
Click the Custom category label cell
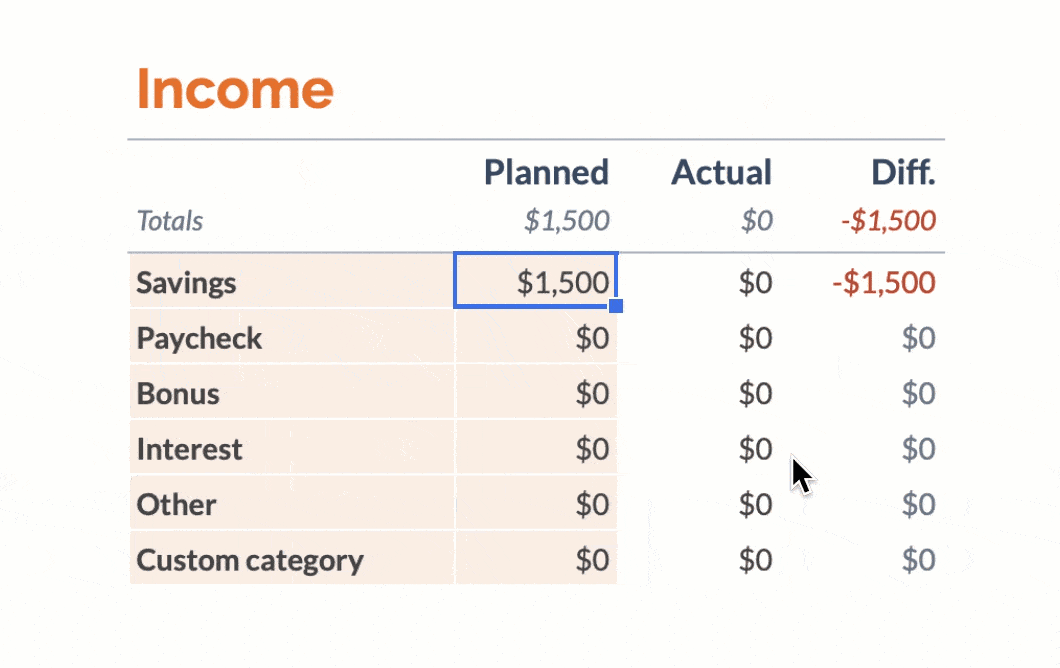tap(292, 558)
